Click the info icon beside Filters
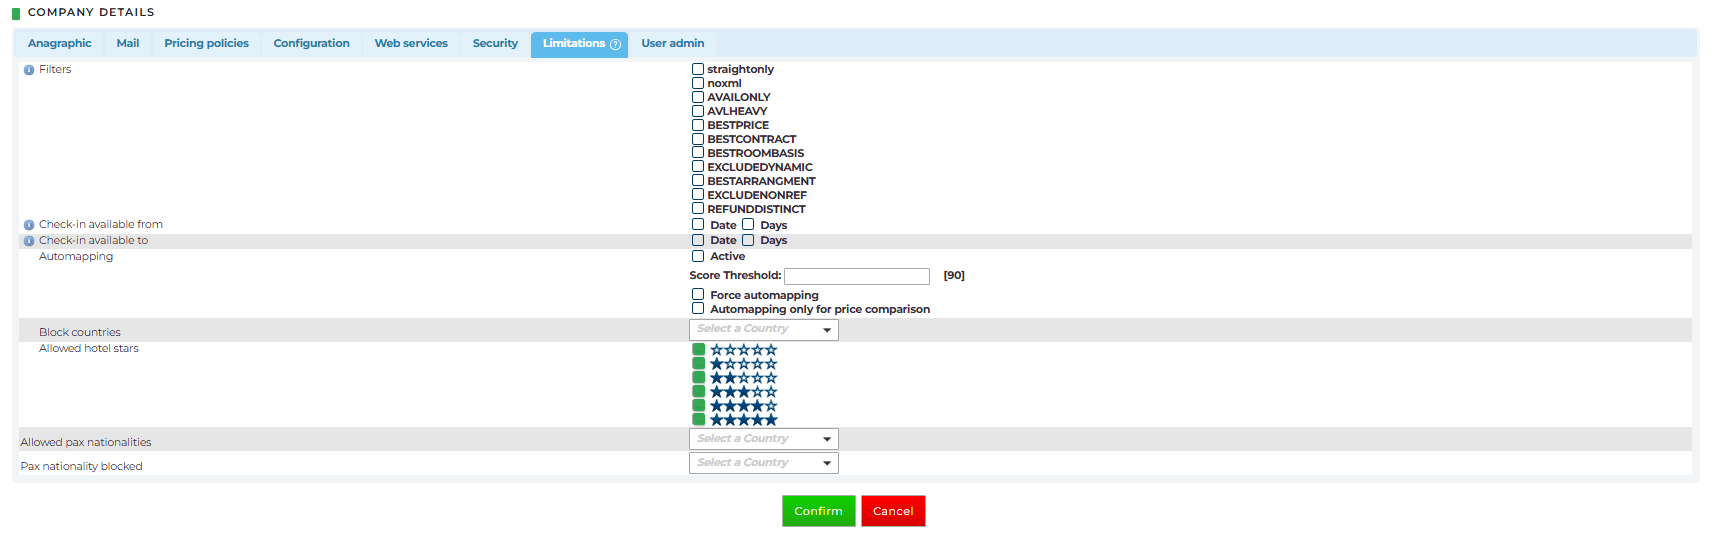Image resolution: width=1716 pixels, height=535 pixels. tap(29, 70)
